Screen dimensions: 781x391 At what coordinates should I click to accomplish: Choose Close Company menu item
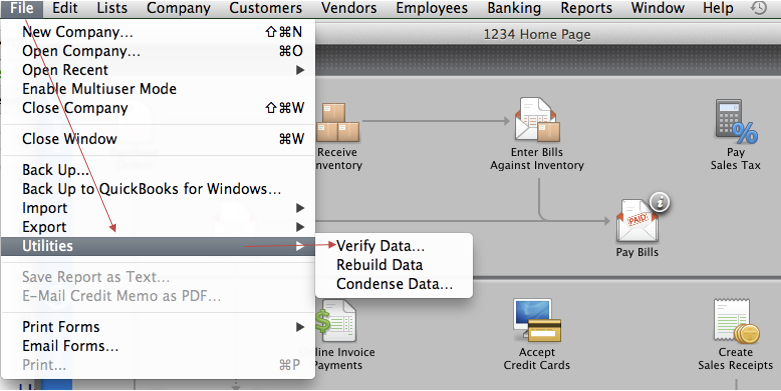coord(158,108)
